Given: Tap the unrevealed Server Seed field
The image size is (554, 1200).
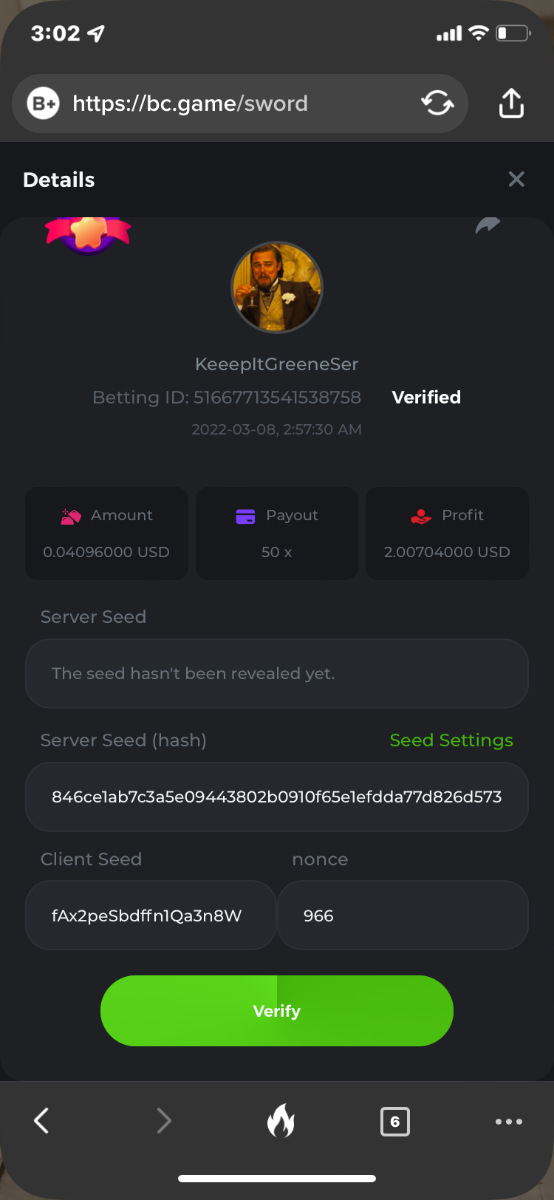Looking at the screenshot, I should point(277,673).
